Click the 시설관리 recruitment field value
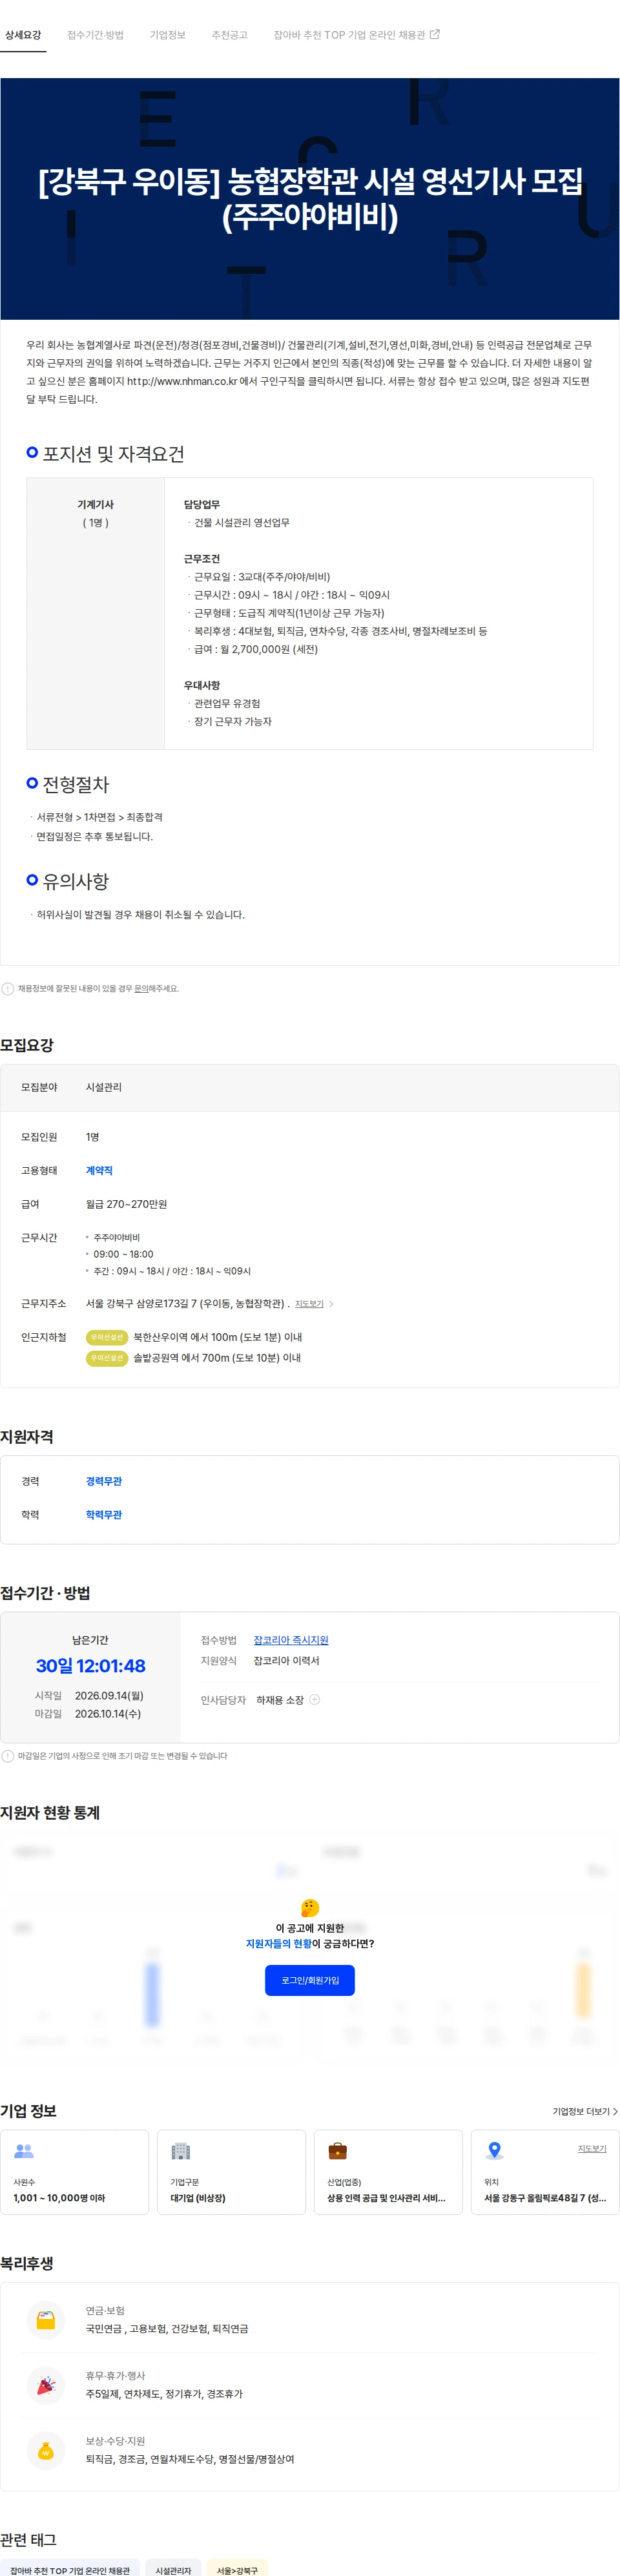 pyautogui.click(x=104, y=1087)
